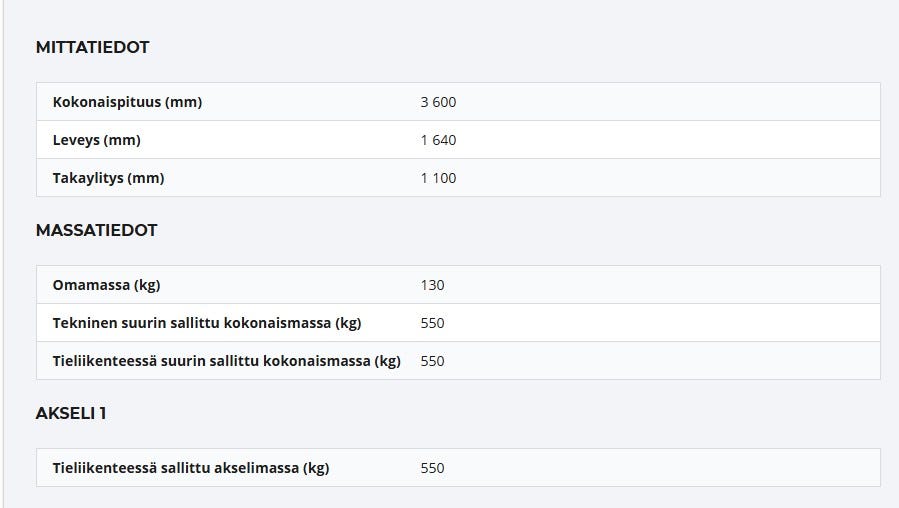Click the (kg) unit in Omamassa label
Image resolution: width=899 pixels, height=508 pixels.
pyautogui.click(x=147, y=285)
